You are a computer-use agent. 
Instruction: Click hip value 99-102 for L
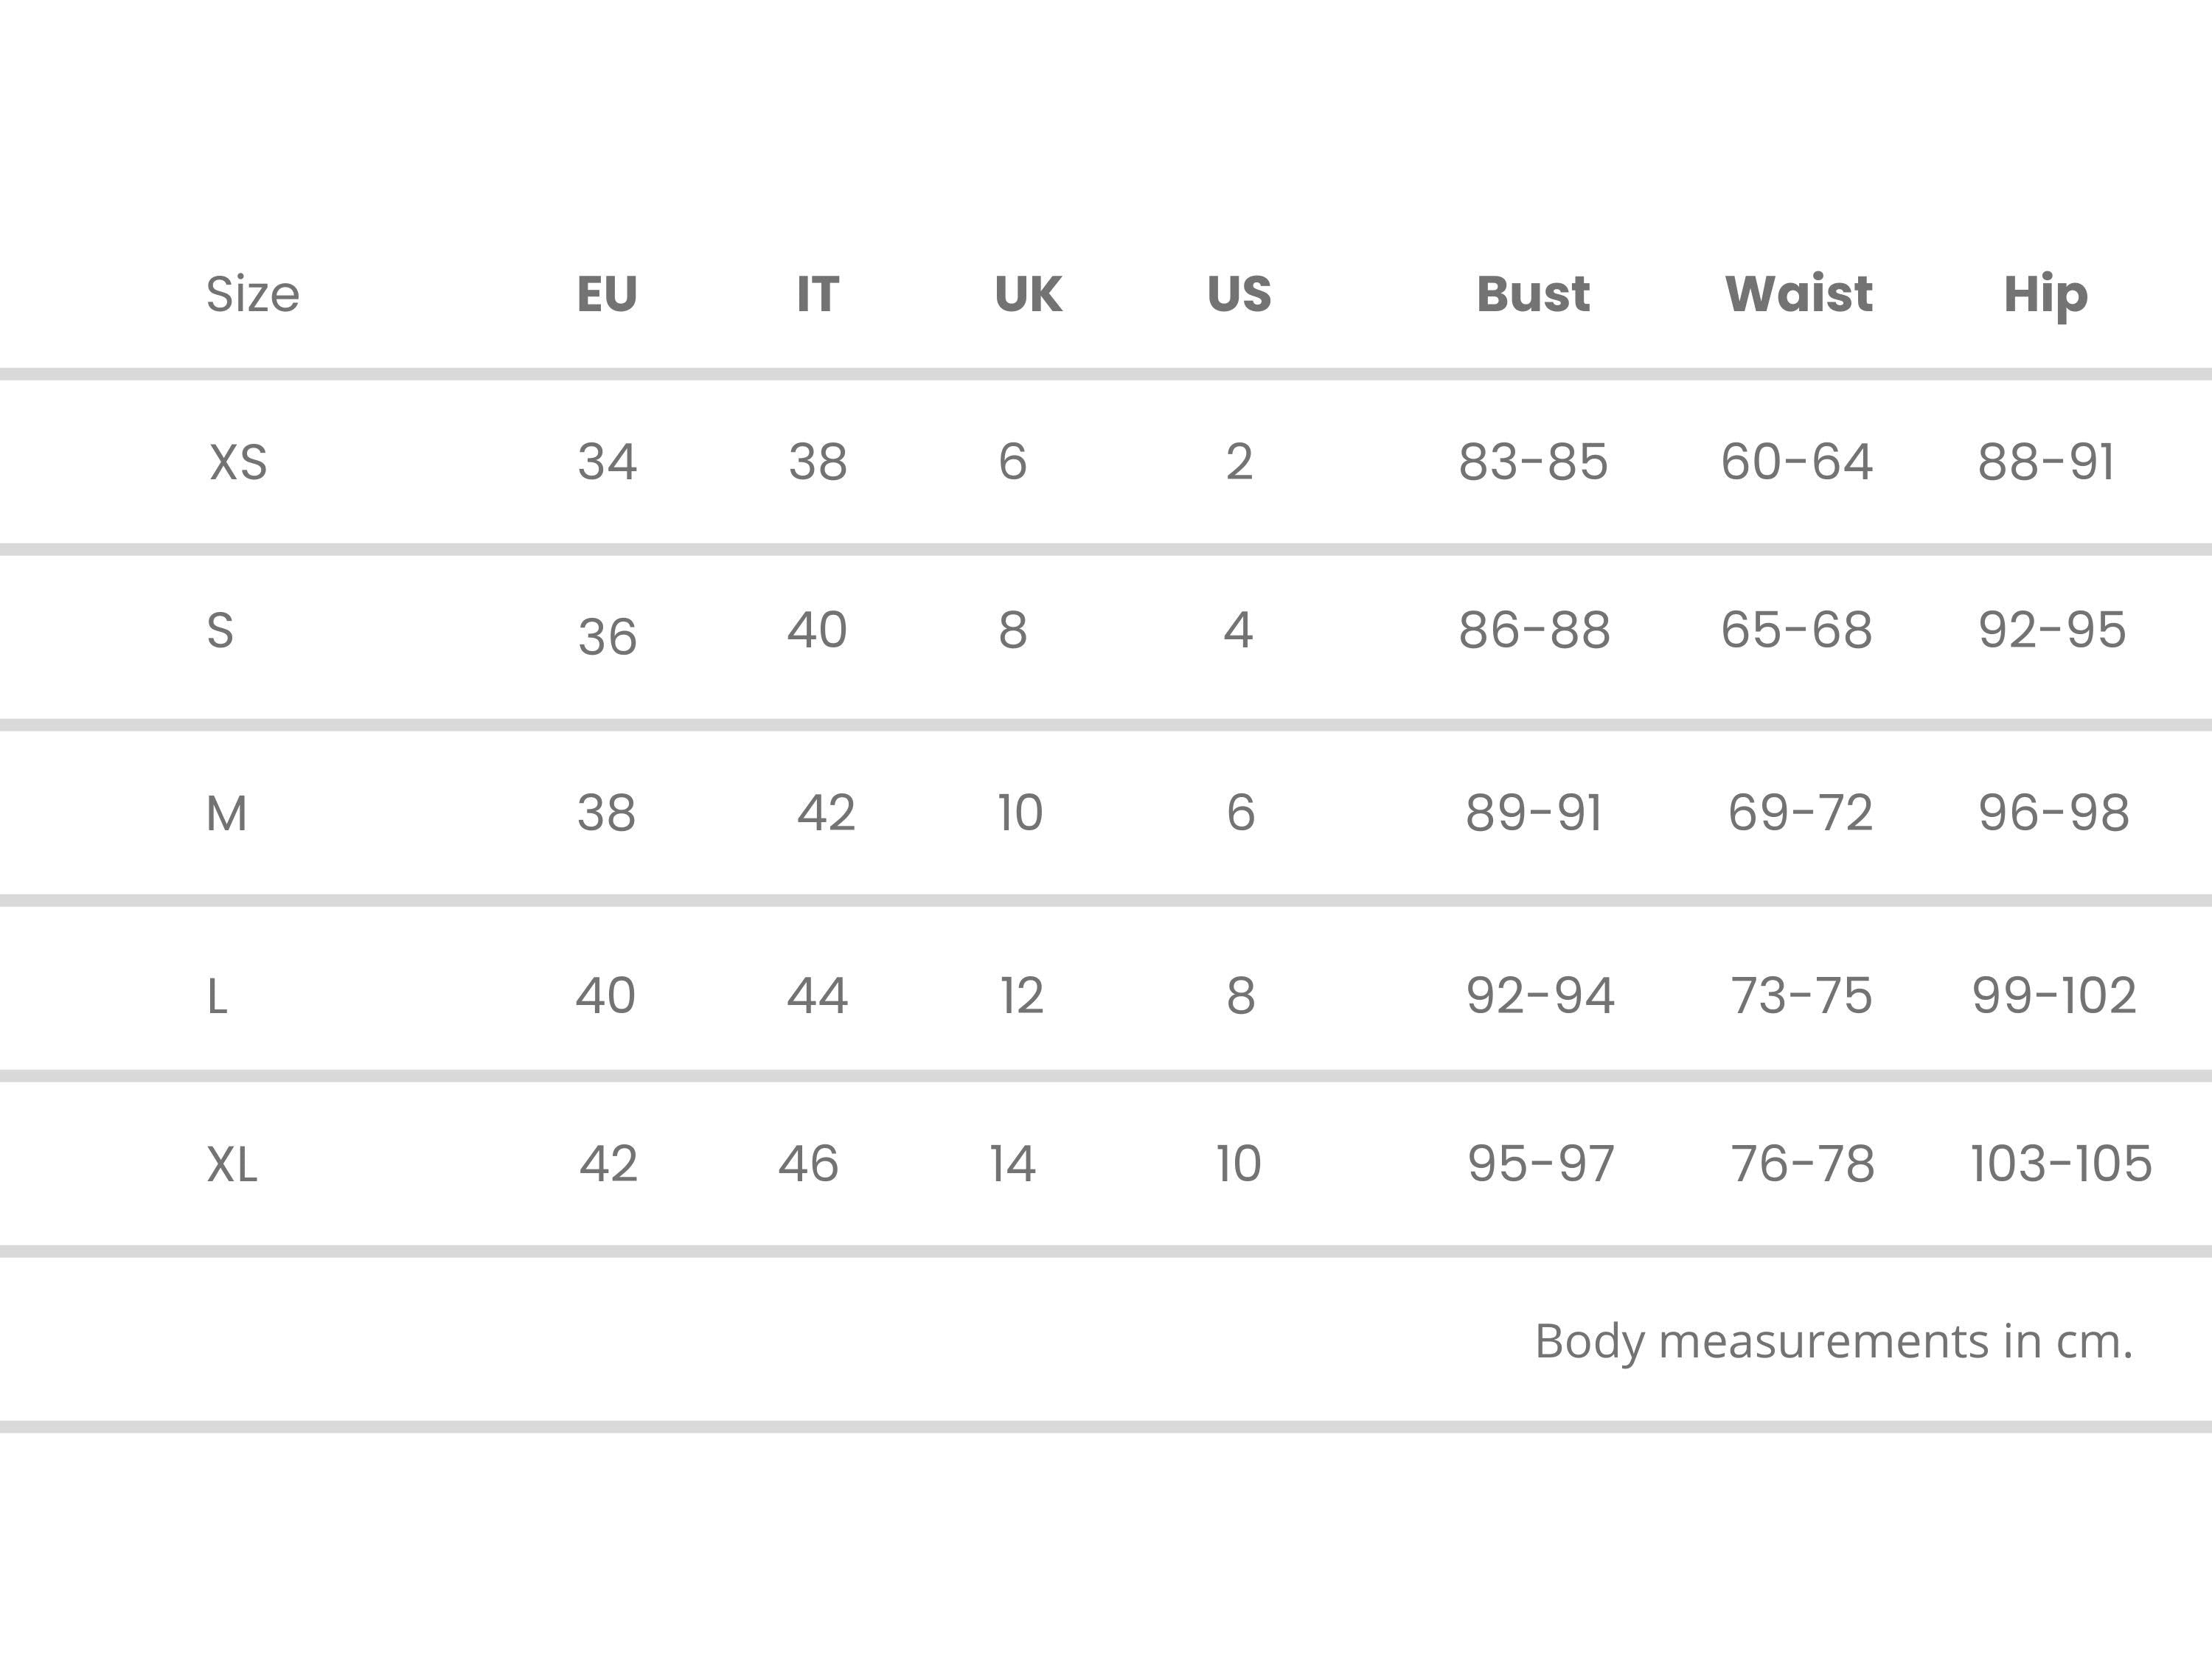pyautogui.click(x=2054, y=995)
